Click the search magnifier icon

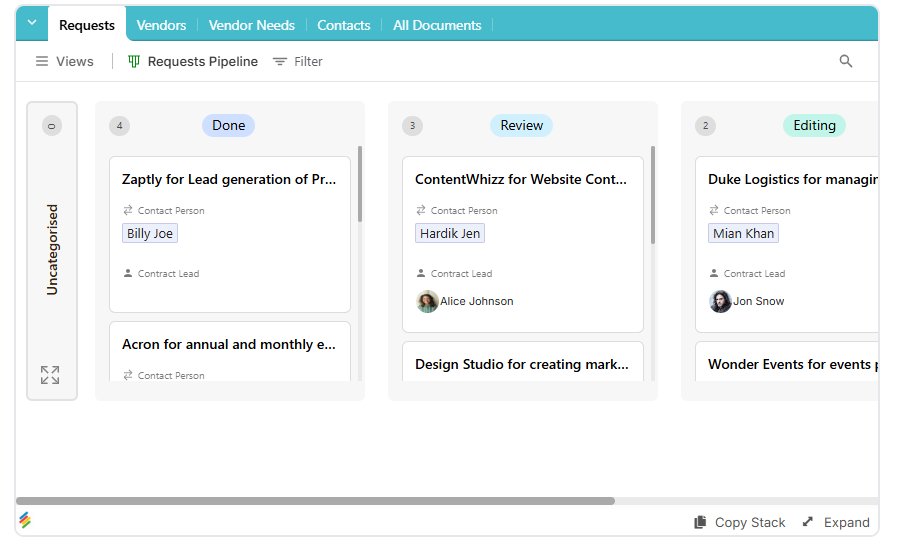[x=846, y=61]
